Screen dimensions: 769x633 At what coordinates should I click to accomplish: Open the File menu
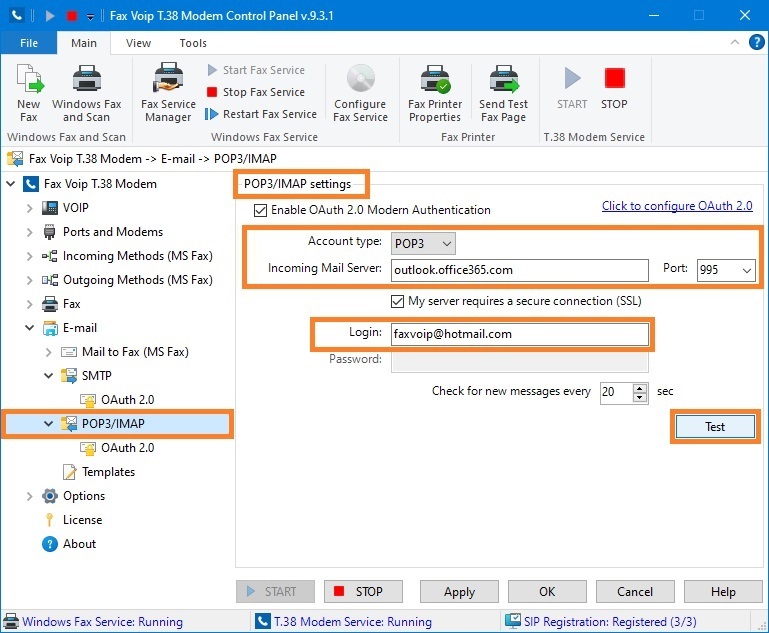[x=29, y=43]
